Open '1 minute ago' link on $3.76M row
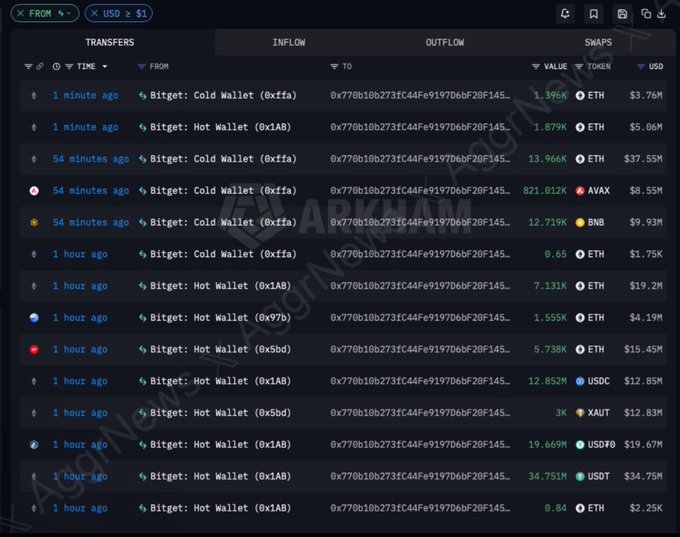This screenshot has width=680, height=537. pyautogui.click(x=85, y=95)
